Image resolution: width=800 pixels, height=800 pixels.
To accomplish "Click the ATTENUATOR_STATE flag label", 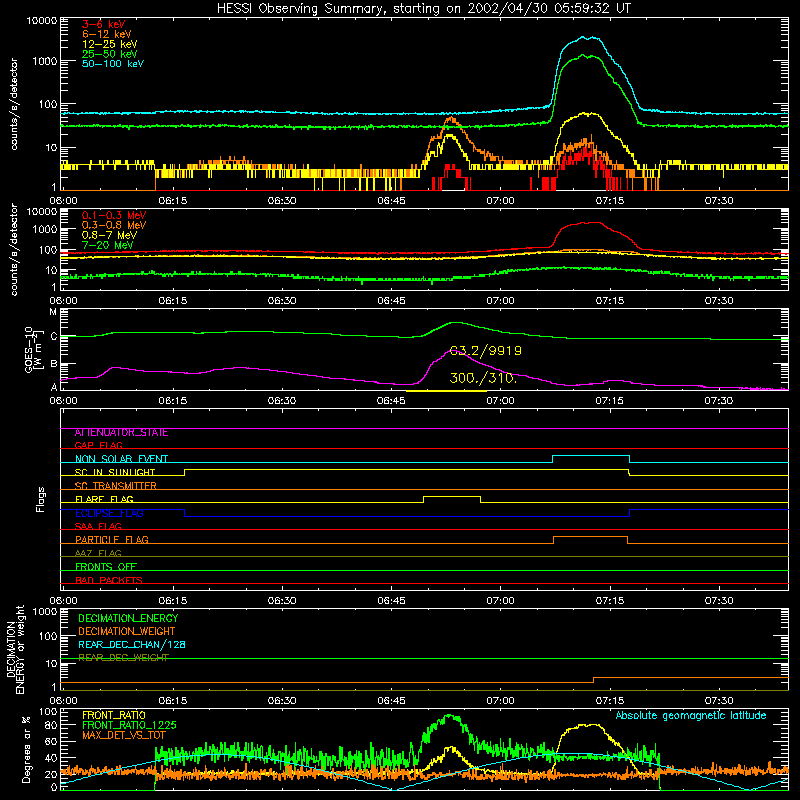I will (121, 433).
